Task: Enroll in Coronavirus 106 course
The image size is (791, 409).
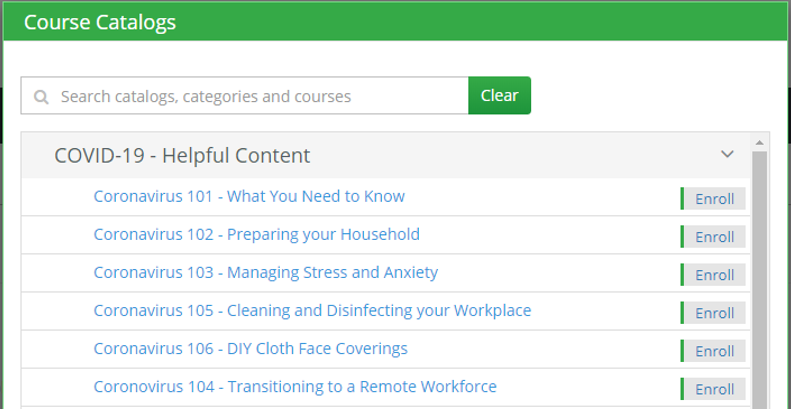Action: coord(713,351)
